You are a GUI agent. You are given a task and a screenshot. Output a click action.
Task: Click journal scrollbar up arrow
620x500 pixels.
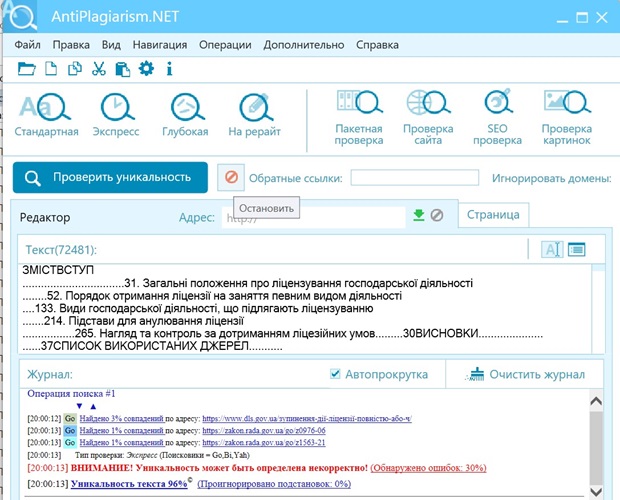pyautogui.click(x=595, y=401)
